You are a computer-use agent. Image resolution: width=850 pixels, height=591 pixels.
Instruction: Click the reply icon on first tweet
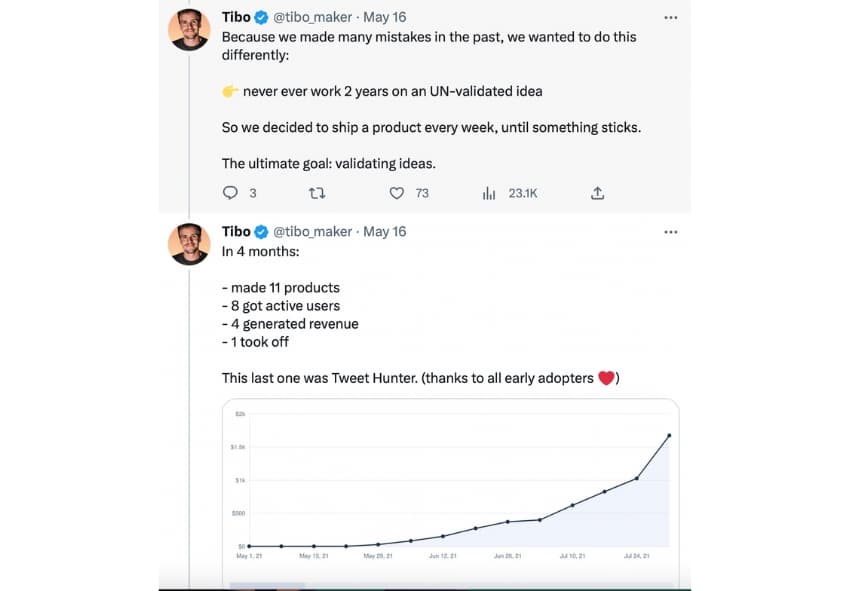(x=230, y=193)
